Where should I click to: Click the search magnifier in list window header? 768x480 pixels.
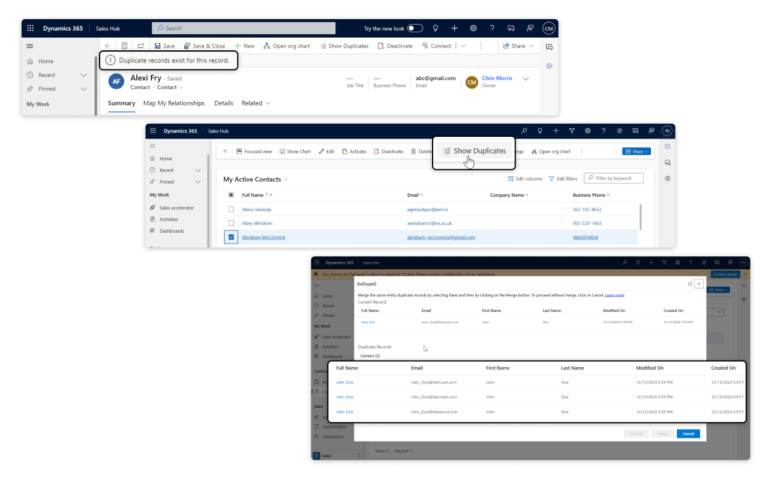[x=524, y=131]
